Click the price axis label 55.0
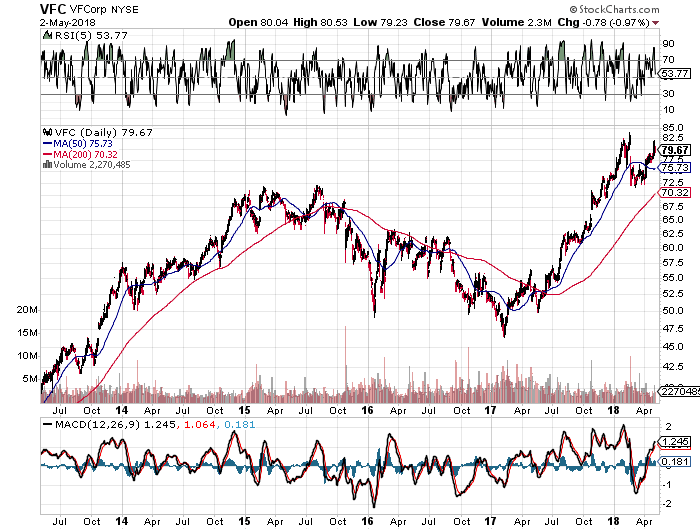 pos(673,278)
